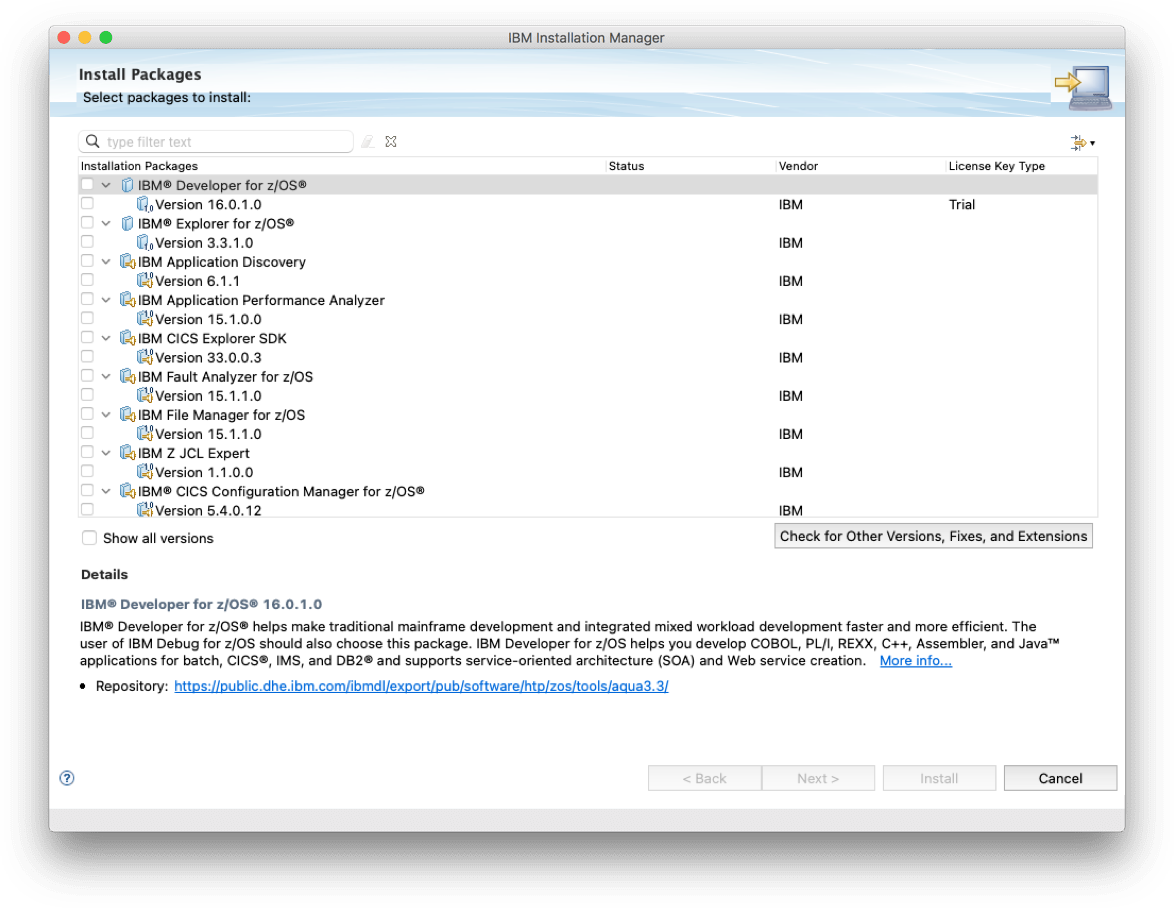
Task: Click the Version 6.1.1 package icon
Action: pos(145,281)
